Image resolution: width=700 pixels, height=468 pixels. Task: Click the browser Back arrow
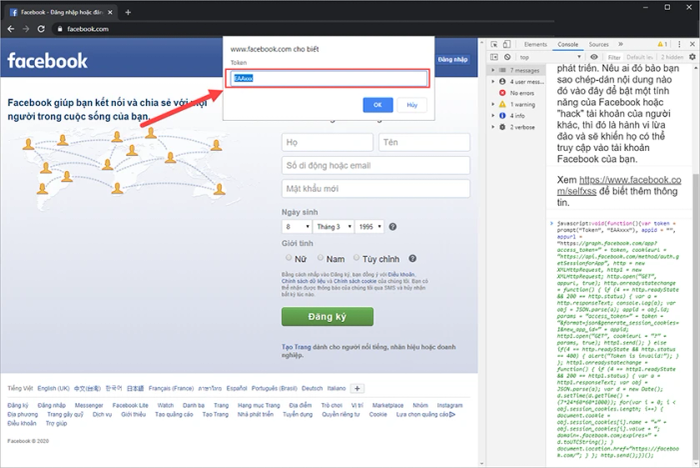(x=11, y=29)
